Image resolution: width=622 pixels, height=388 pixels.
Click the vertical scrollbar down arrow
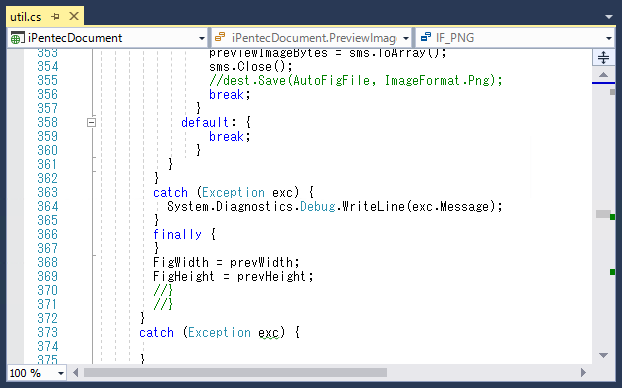603,355
